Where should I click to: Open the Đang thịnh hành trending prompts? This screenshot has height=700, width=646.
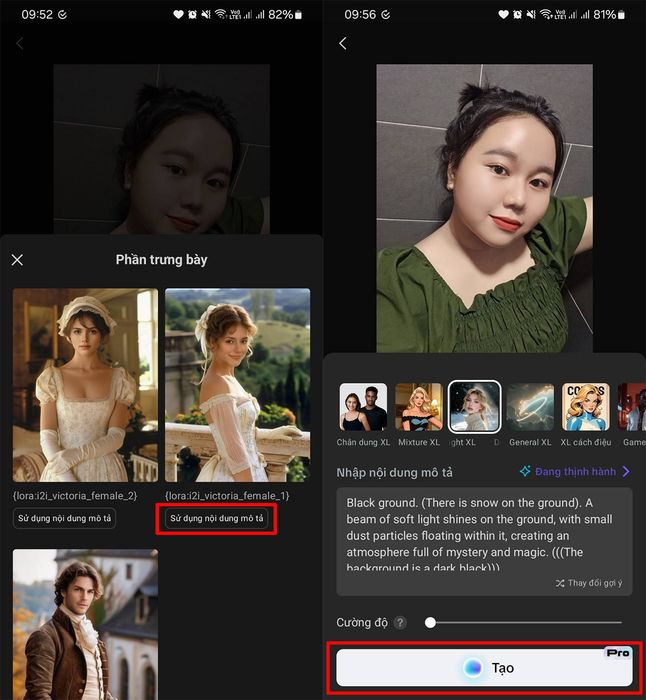click(x=575, y=471)
